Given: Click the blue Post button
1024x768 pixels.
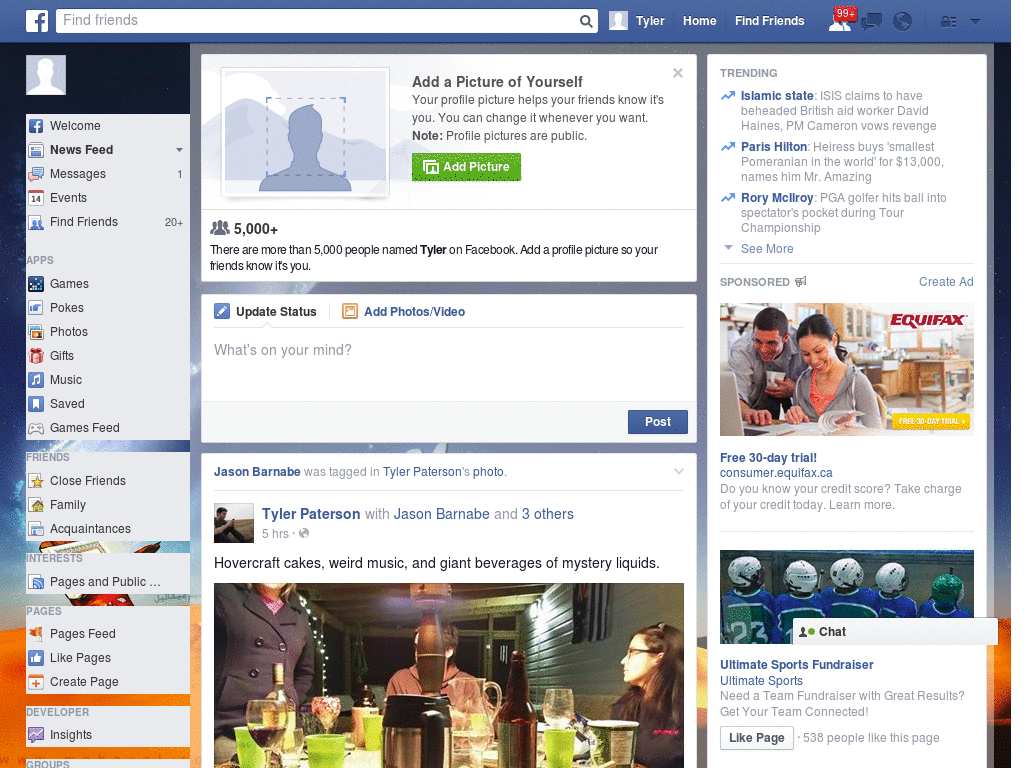Looking at the screenshot, I should (x=658, y=422).
